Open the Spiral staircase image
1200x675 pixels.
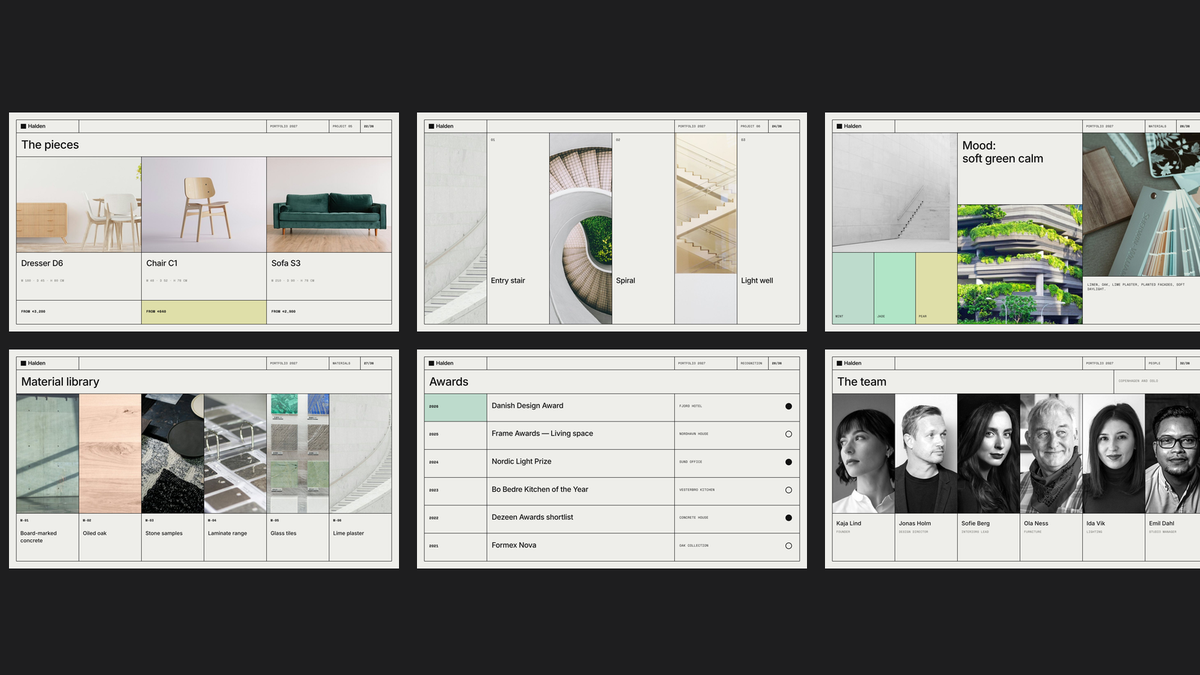pos(580,228)
